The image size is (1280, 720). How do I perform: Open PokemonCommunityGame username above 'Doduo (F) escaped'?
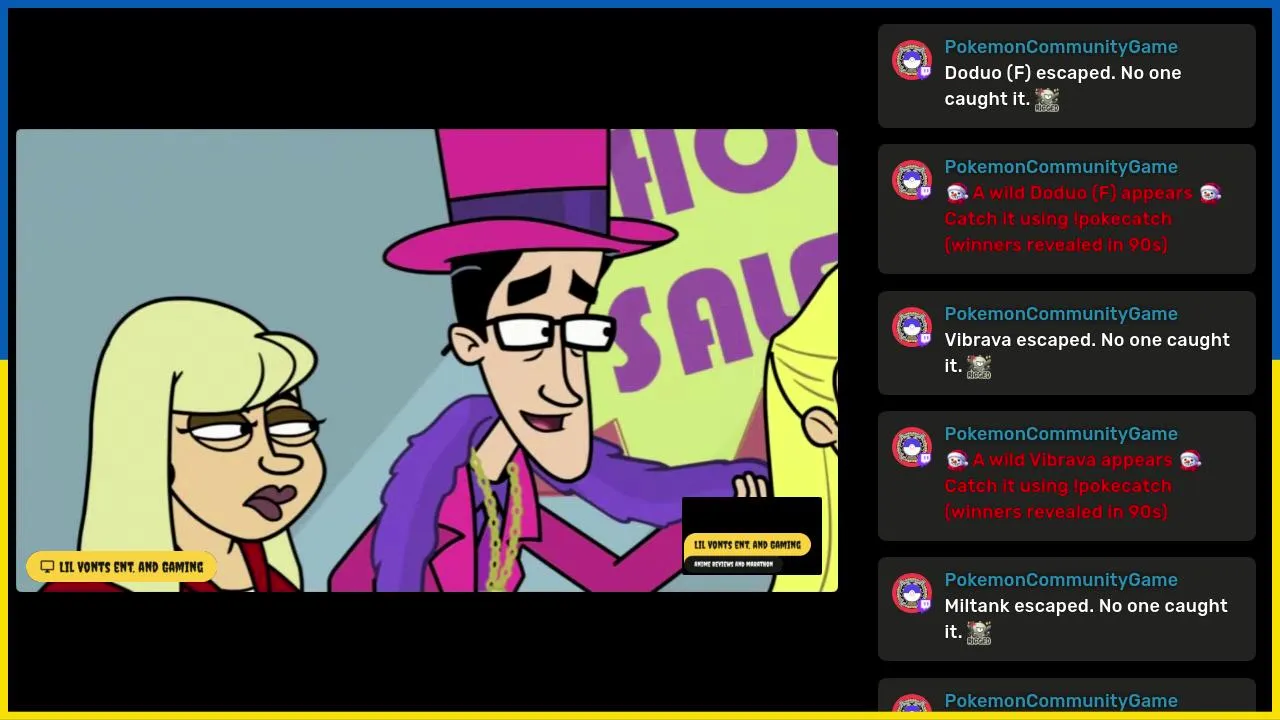click(x=1061, y=47)
